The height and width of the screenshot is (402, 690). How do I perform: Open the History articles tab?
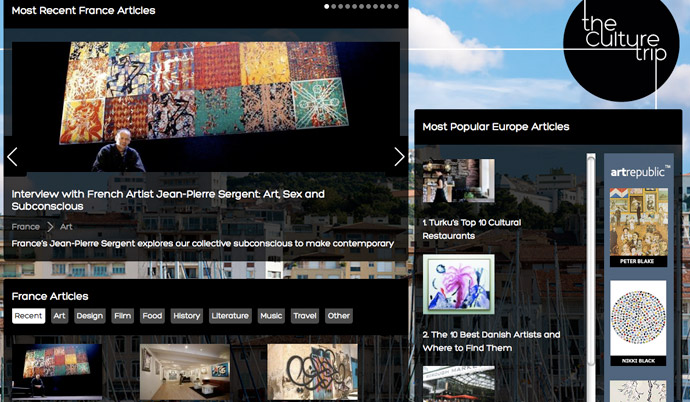(187, 316)
